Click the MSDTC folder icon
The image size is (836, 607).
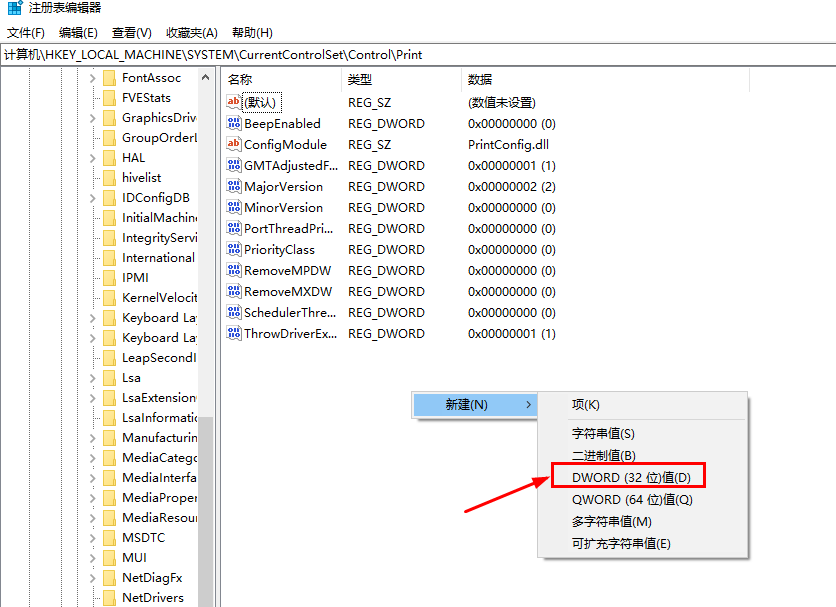click(110, 537)
